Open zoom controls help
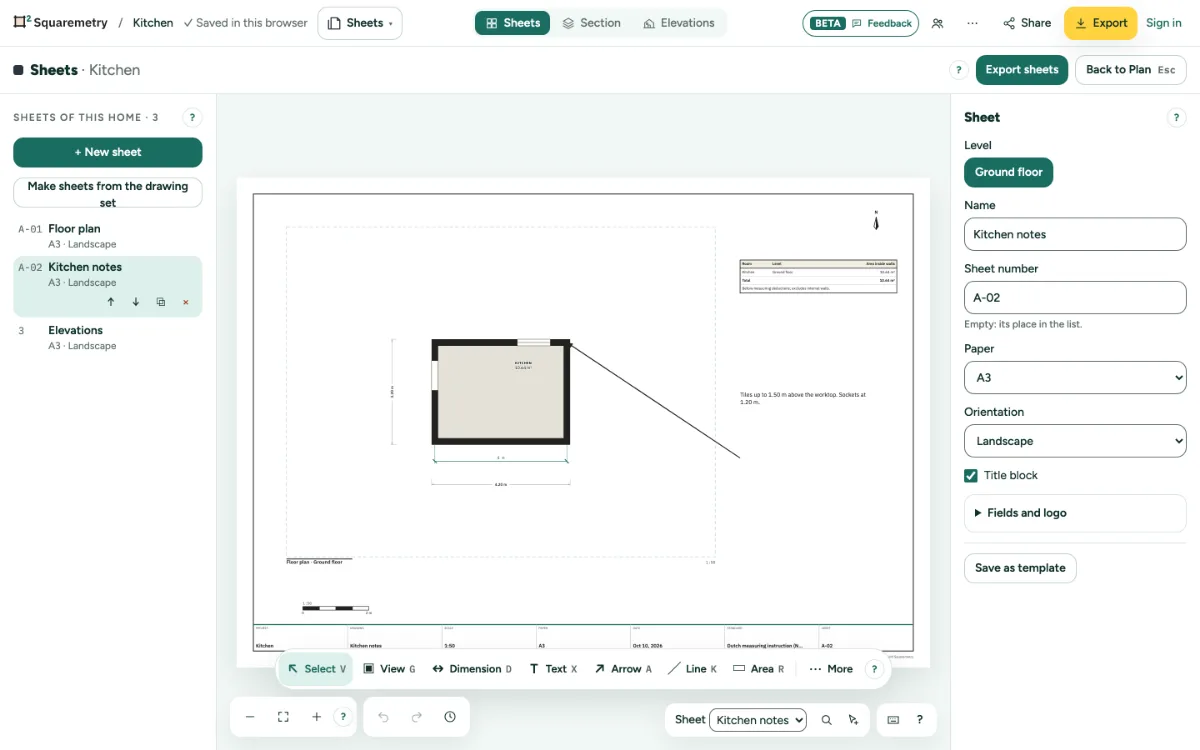The height and width of the screenshot is (750, 1200). pos(343,717)
